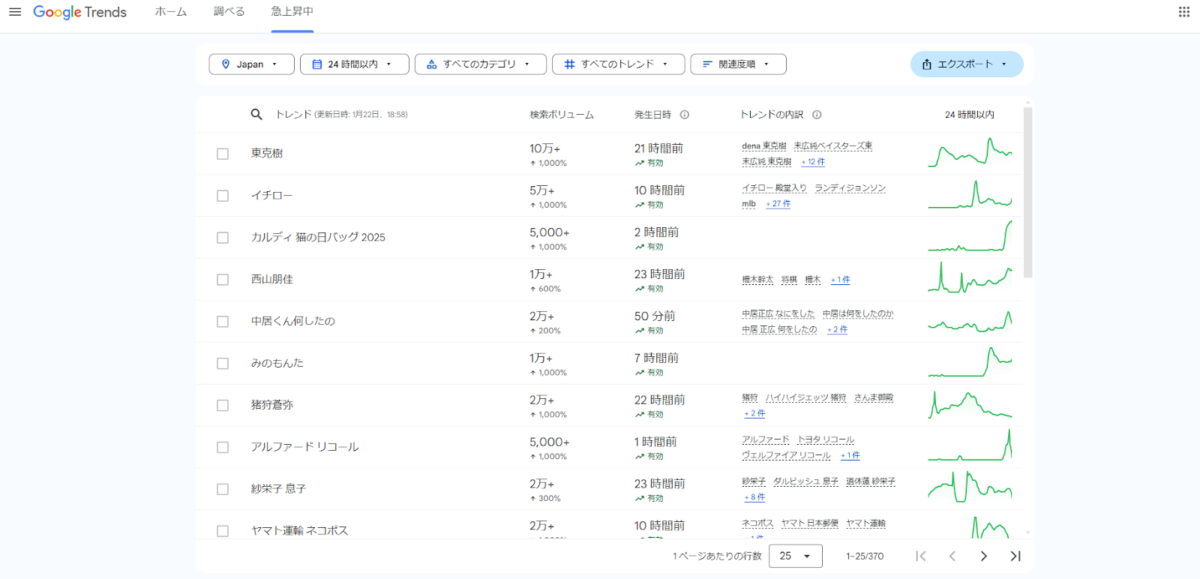The height and width of the screenshot is (579, 1200).
Task: Expand +2 件 for 中居くん何したの
Action: (837, 330)
